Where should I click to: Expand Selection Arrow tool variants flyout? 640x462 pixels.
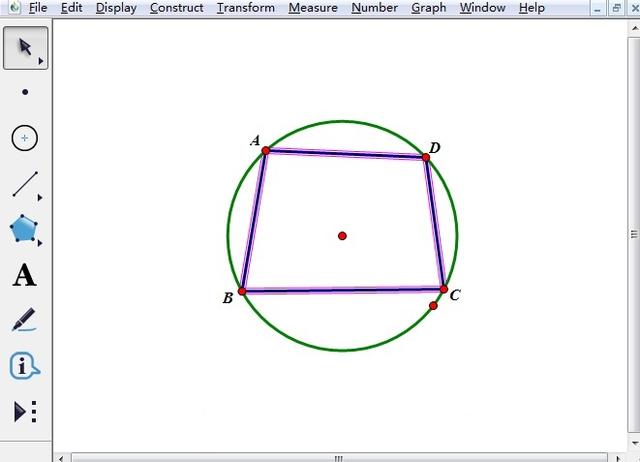[41, 61]
